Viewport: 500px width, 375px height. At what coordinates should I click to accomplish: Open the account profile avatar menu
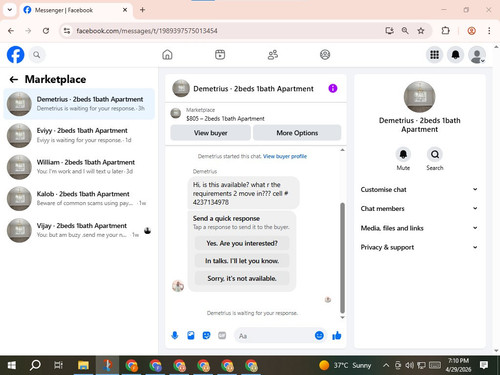click(x=477, y=55)
